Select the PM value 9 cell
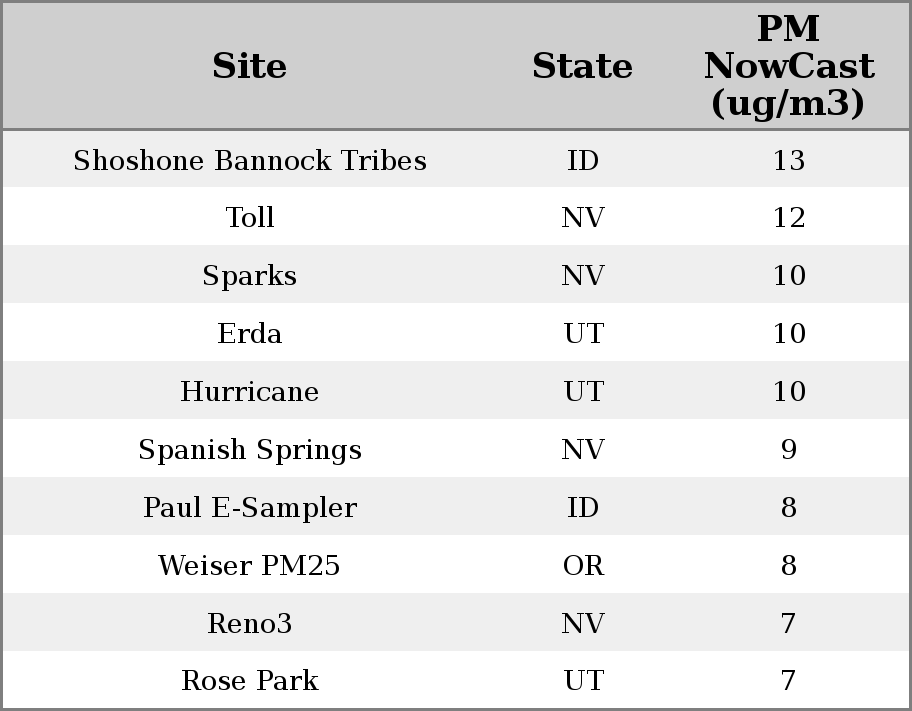The image size is (912, 711). point(788,450)
